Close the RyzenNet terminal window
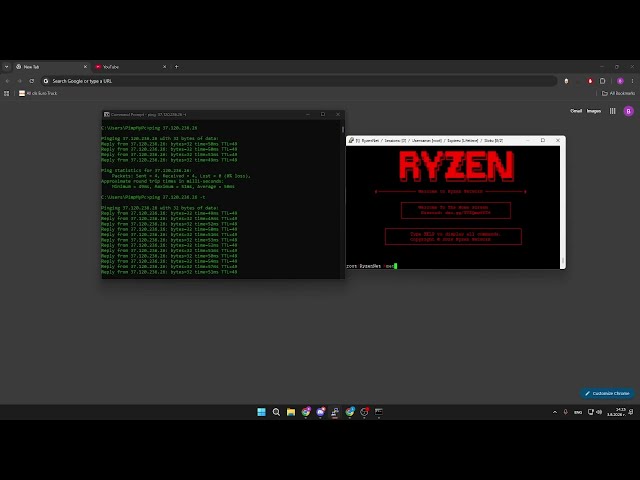 [558, 140]
